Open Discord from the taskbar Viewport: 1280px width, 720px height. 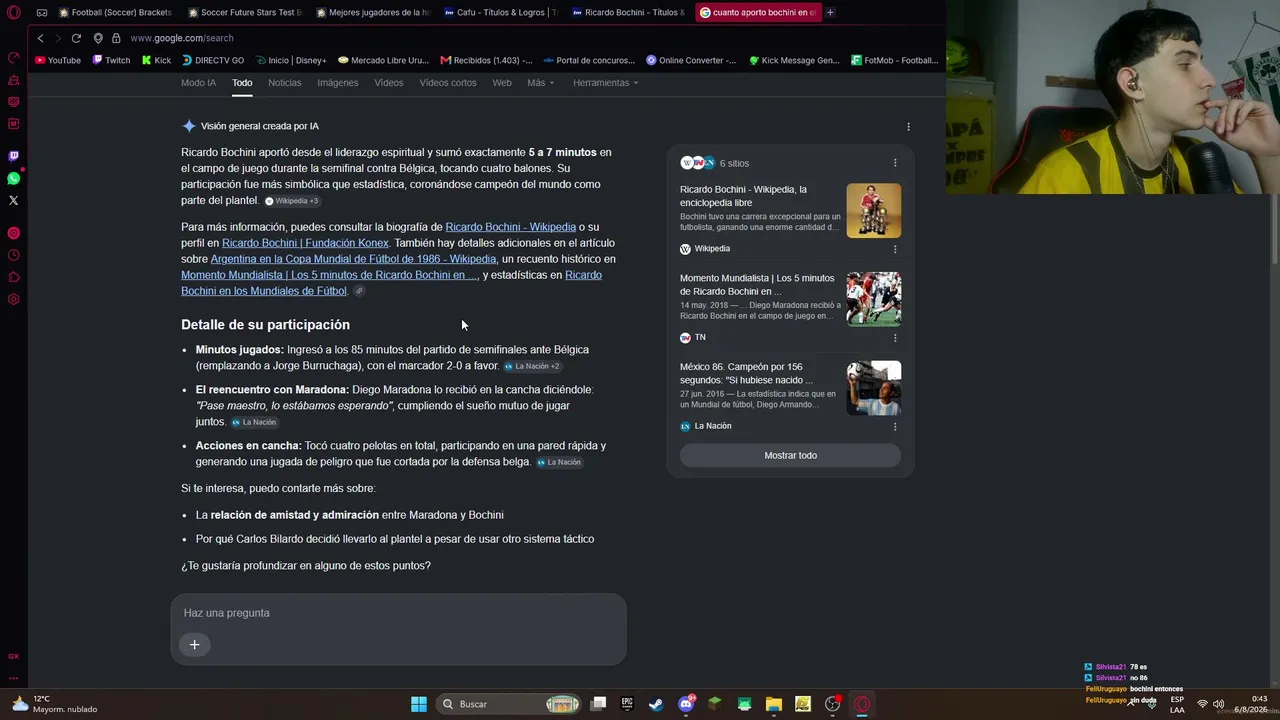pyautogui.click(x=686, y=704)
